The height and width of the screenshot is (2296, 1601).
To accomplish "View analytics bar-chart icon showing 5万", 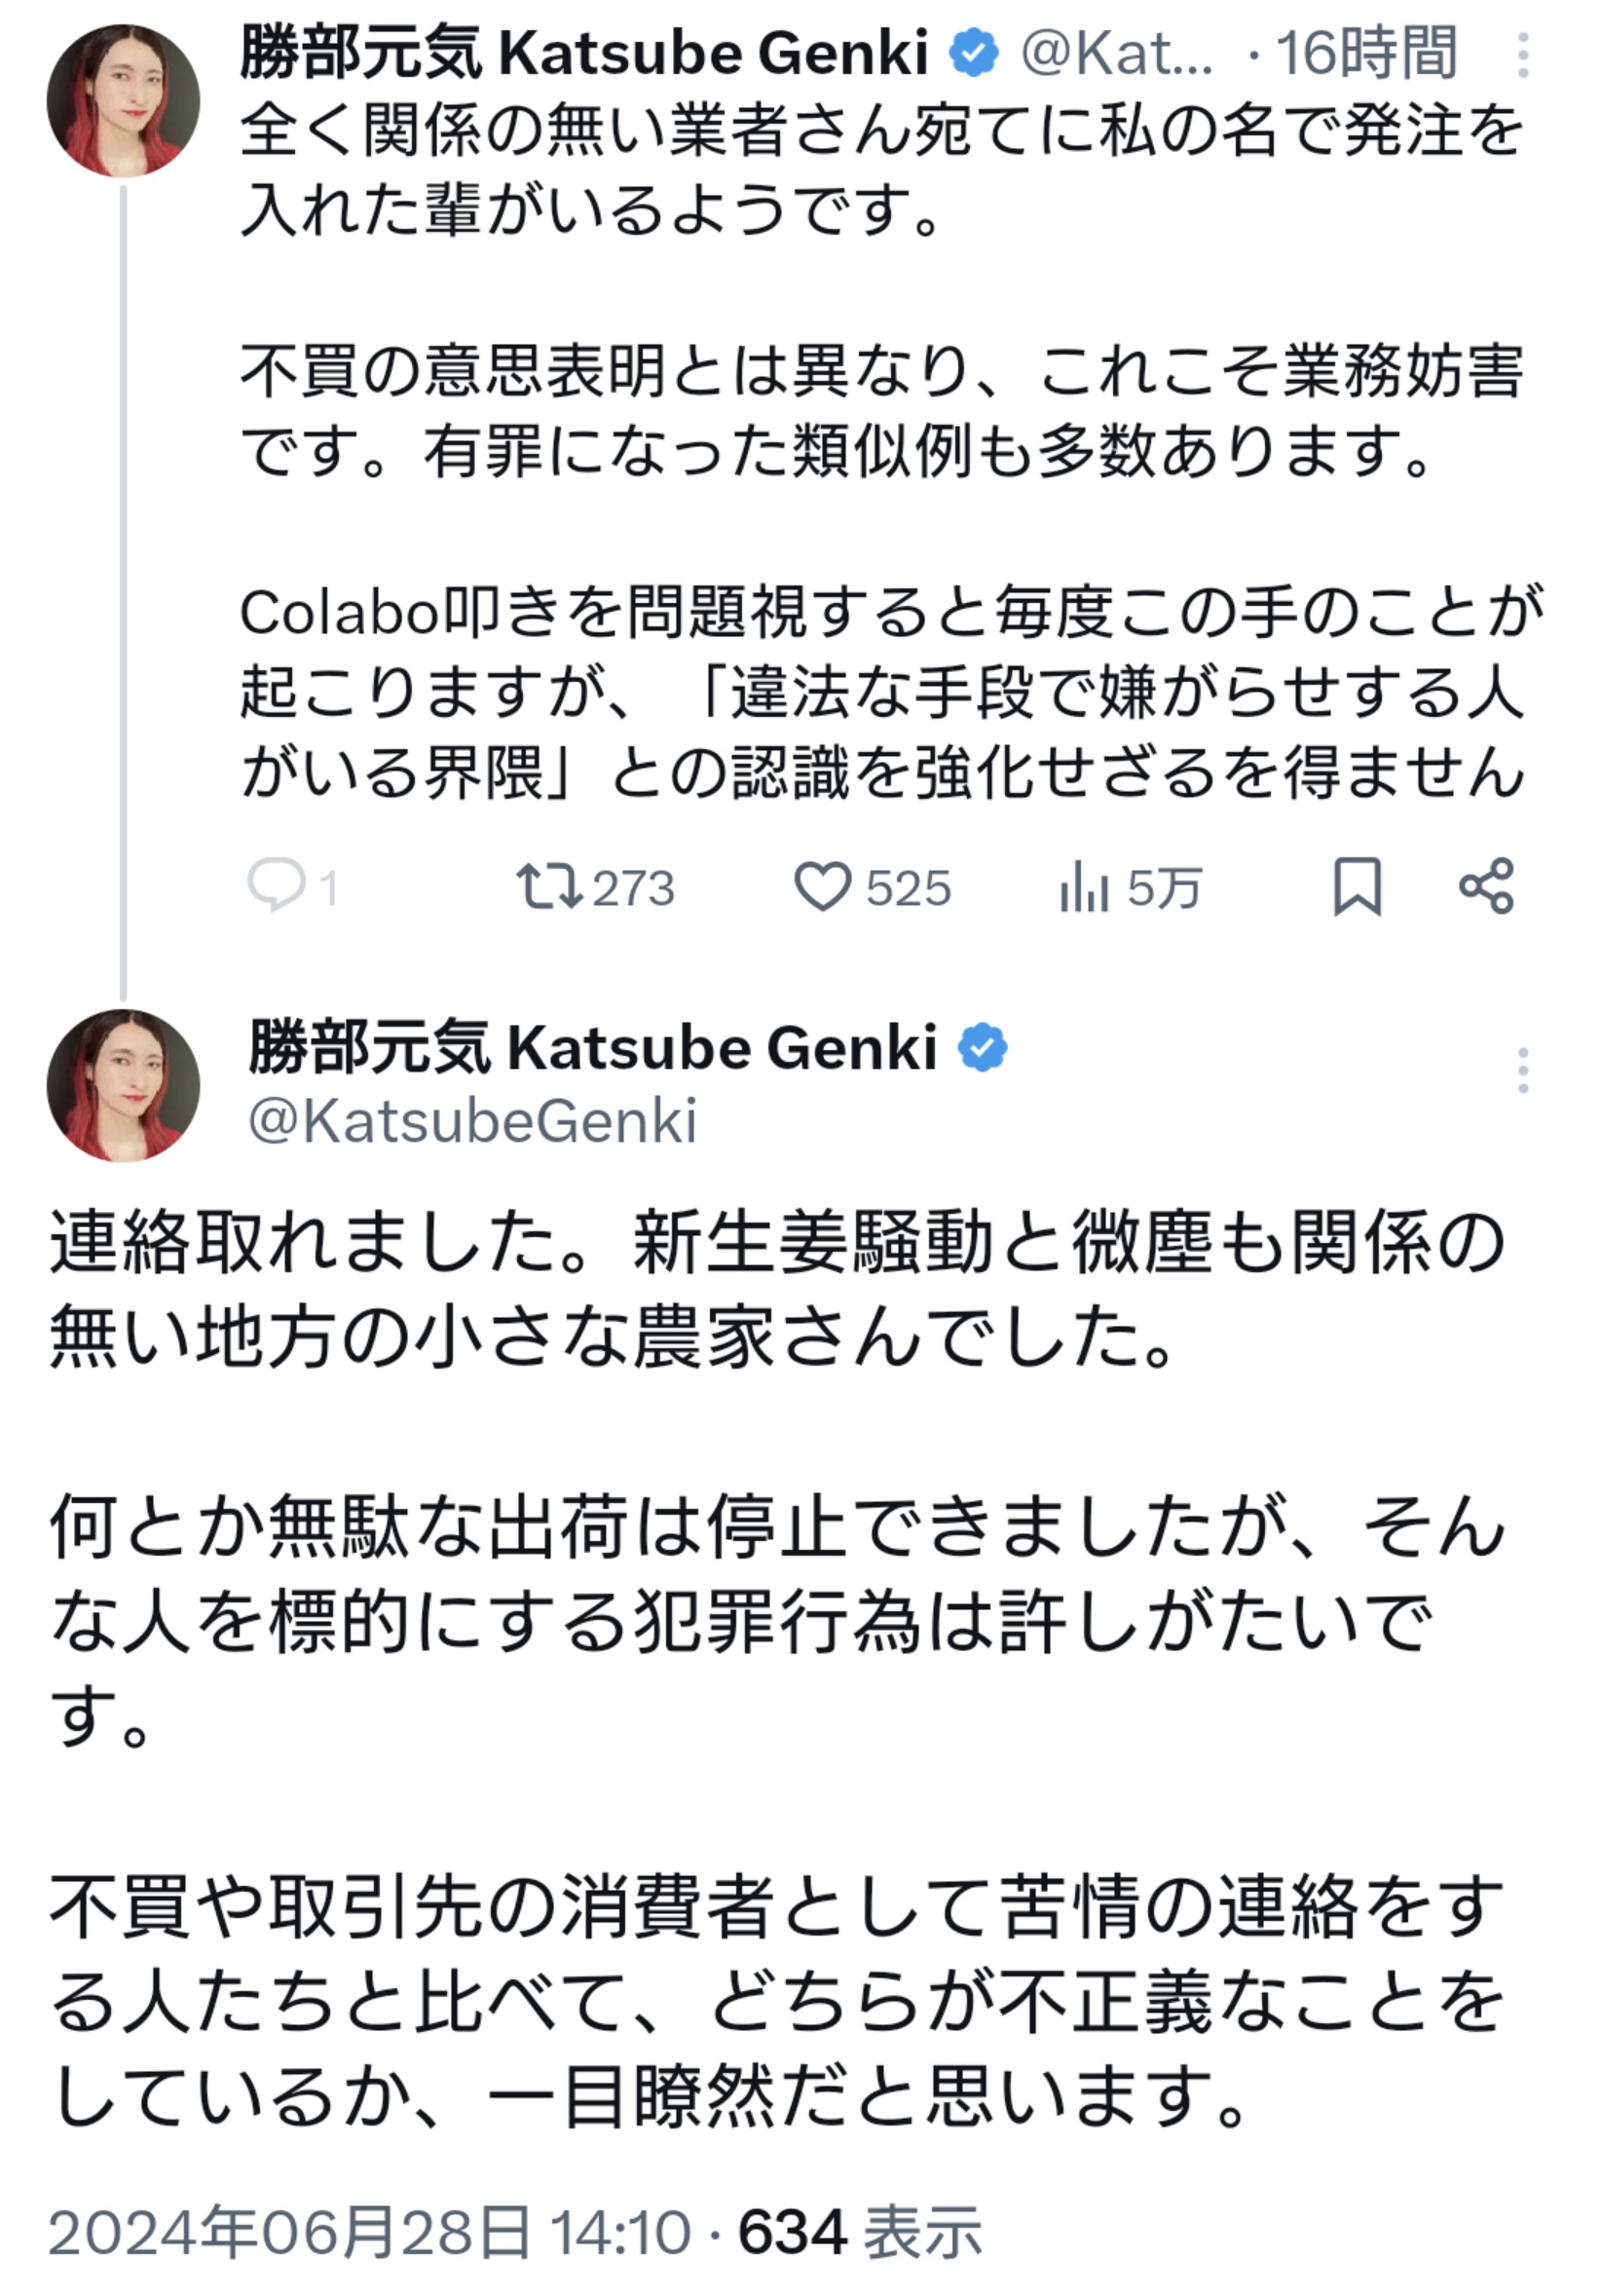I will pyautogui.click(x=1084, y=888).
